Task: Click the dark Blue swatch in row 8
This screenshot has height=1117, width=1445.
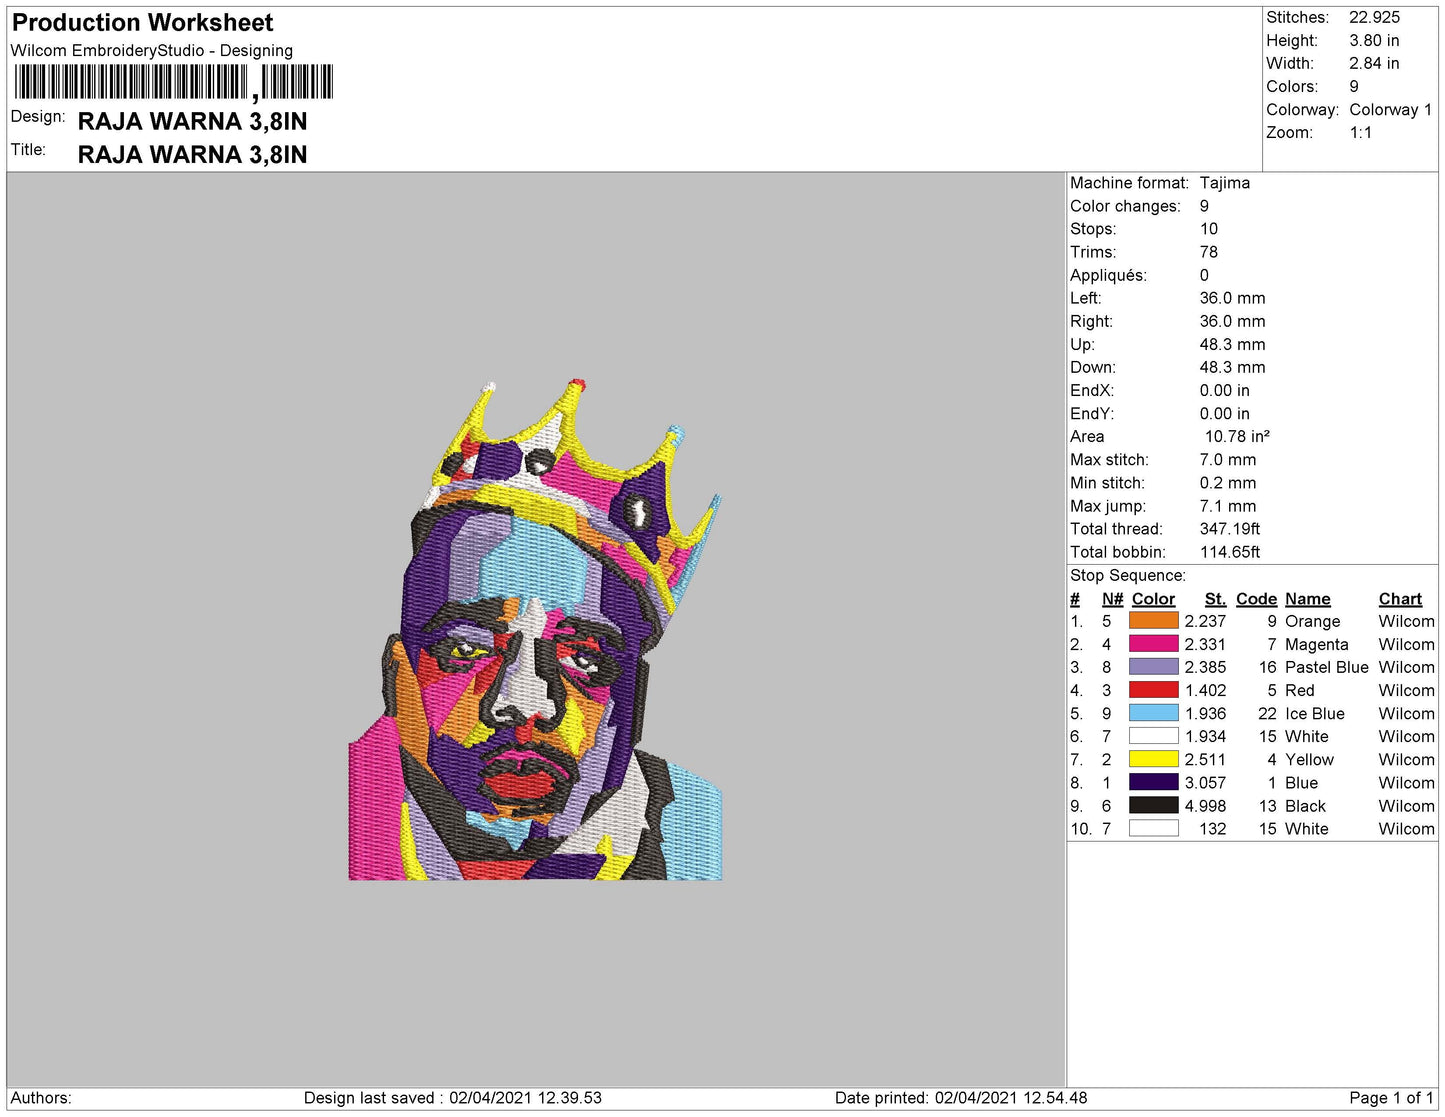Action: [x=1153, y=782]
